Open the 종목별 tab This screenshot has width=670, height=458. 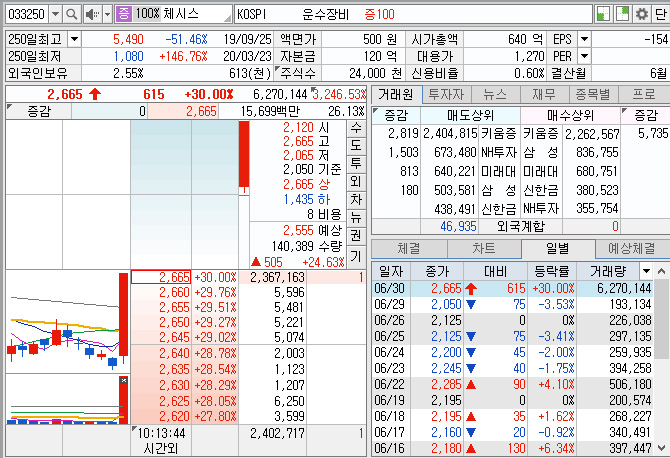[593, 94]
